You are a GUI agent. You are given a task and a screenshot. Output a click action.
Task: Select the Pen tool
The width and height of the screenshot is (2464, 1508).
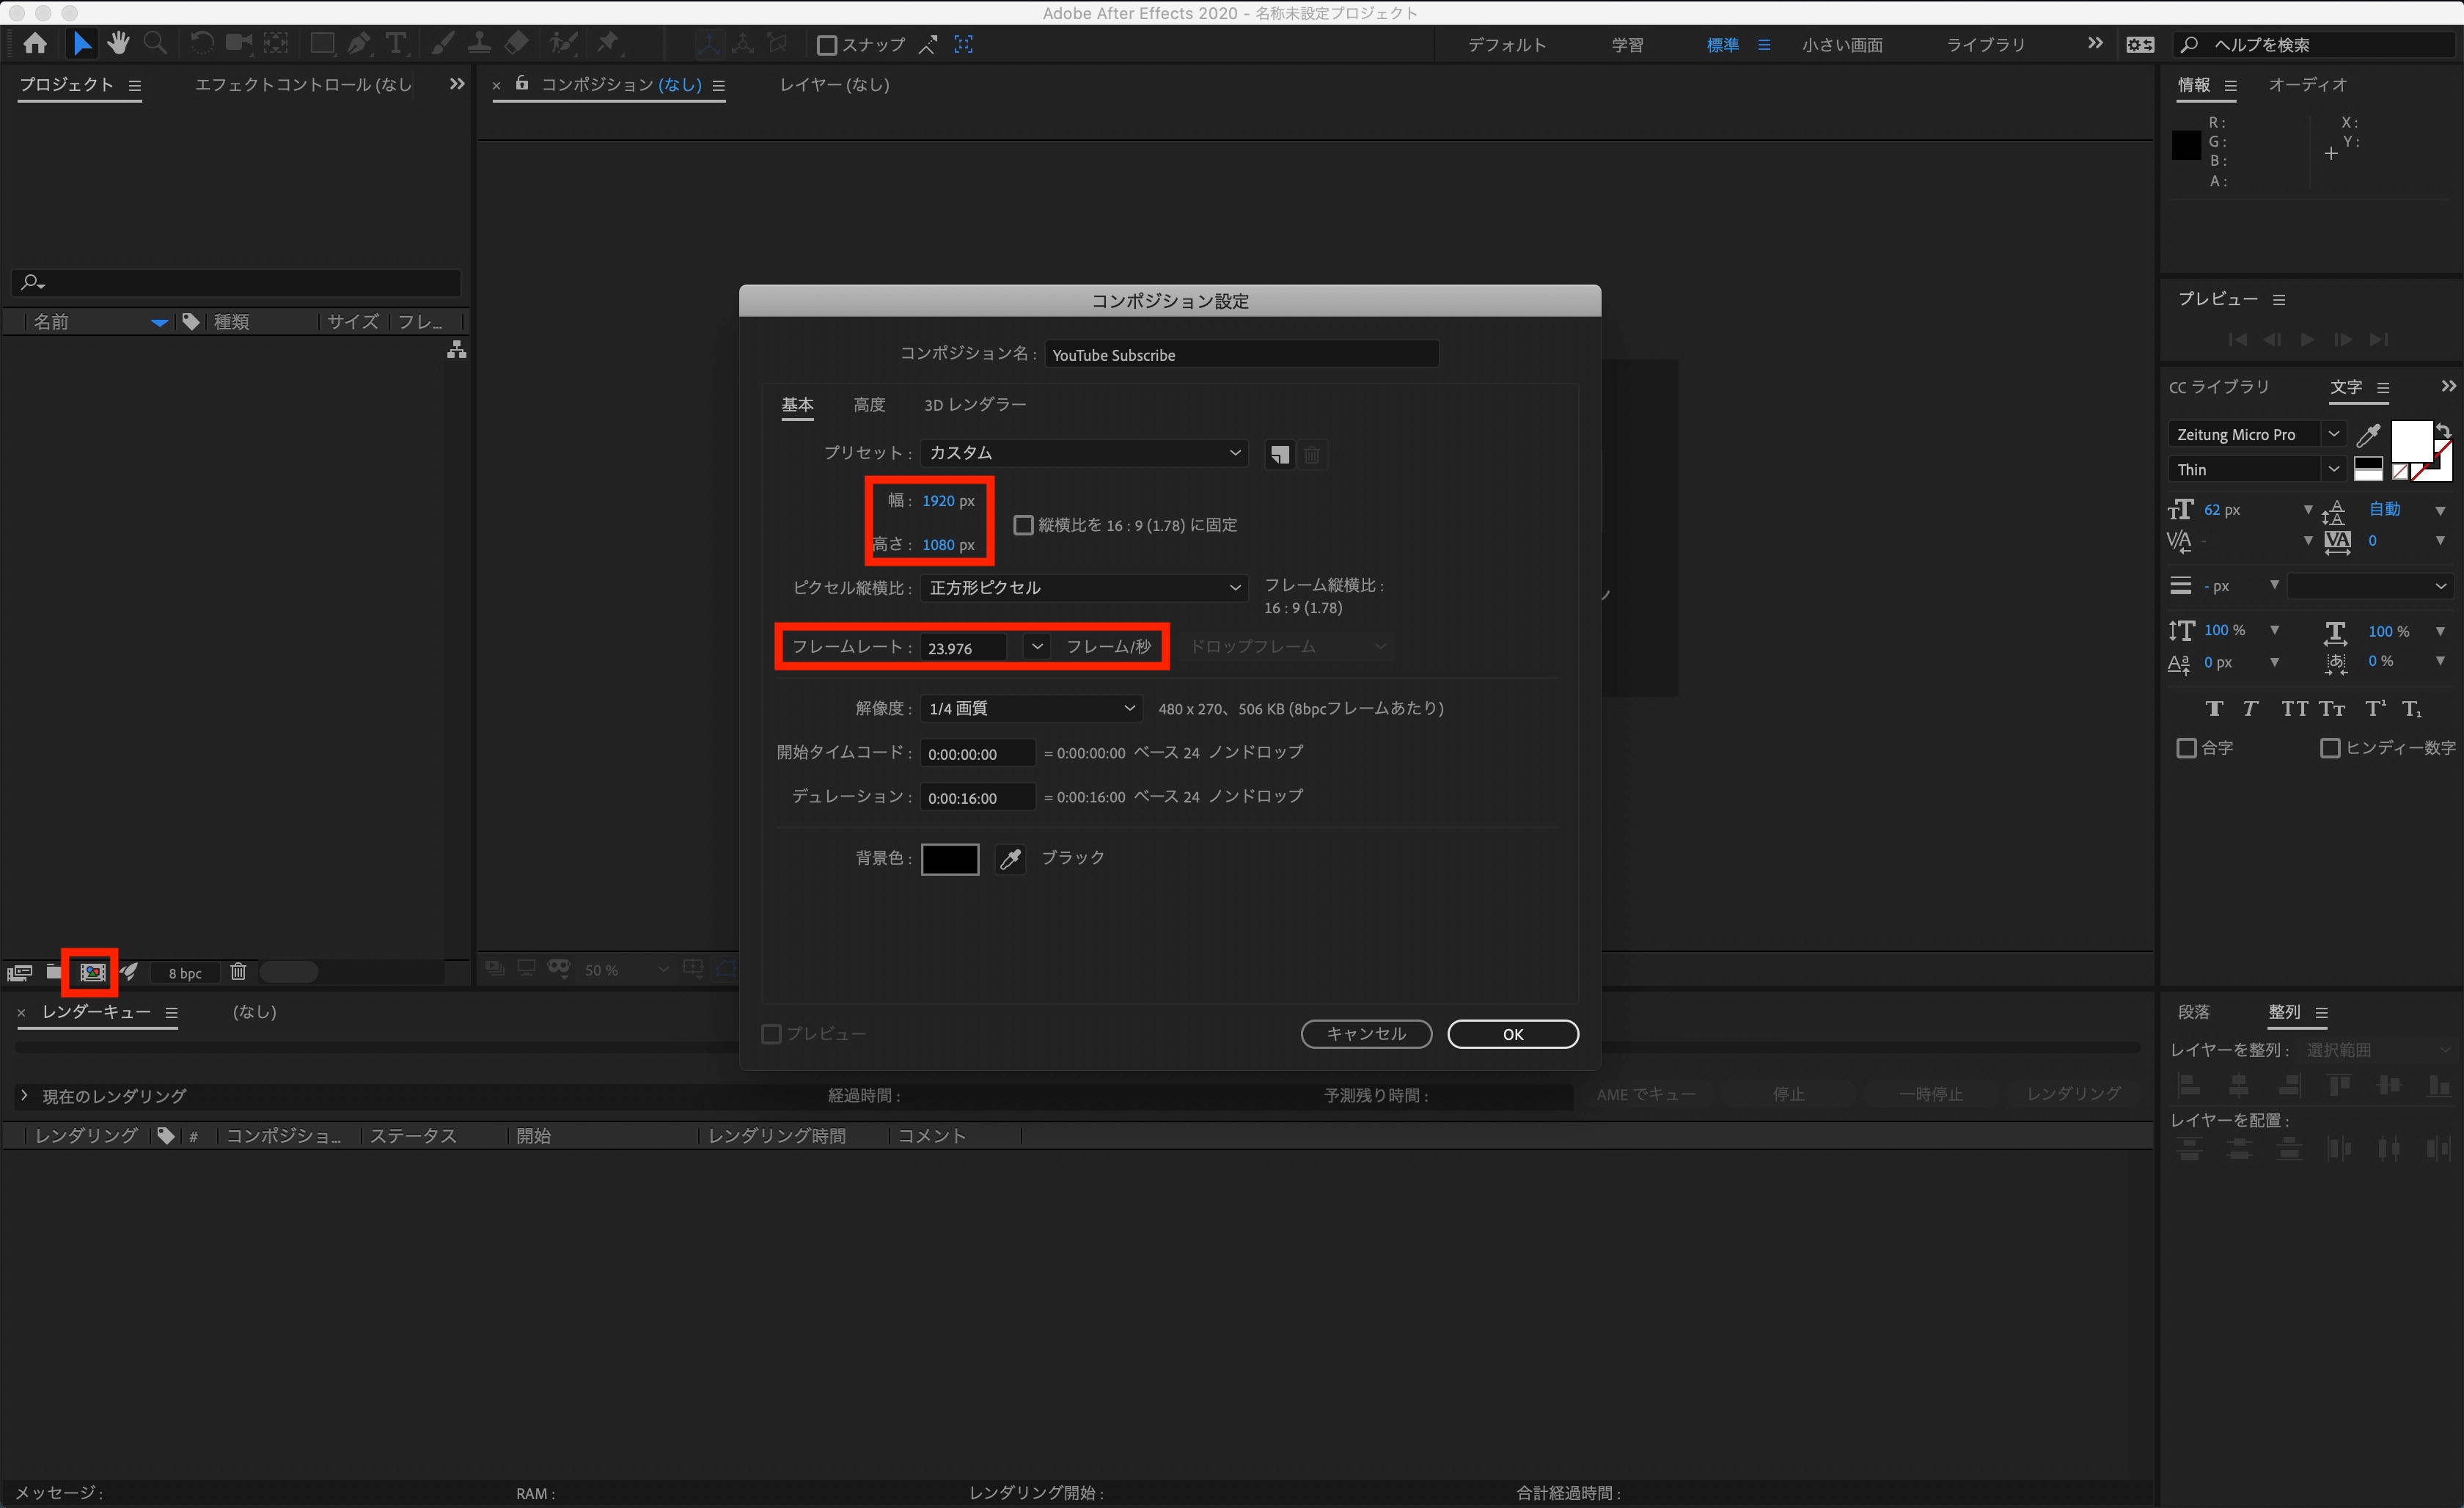(x=358, y=43)
